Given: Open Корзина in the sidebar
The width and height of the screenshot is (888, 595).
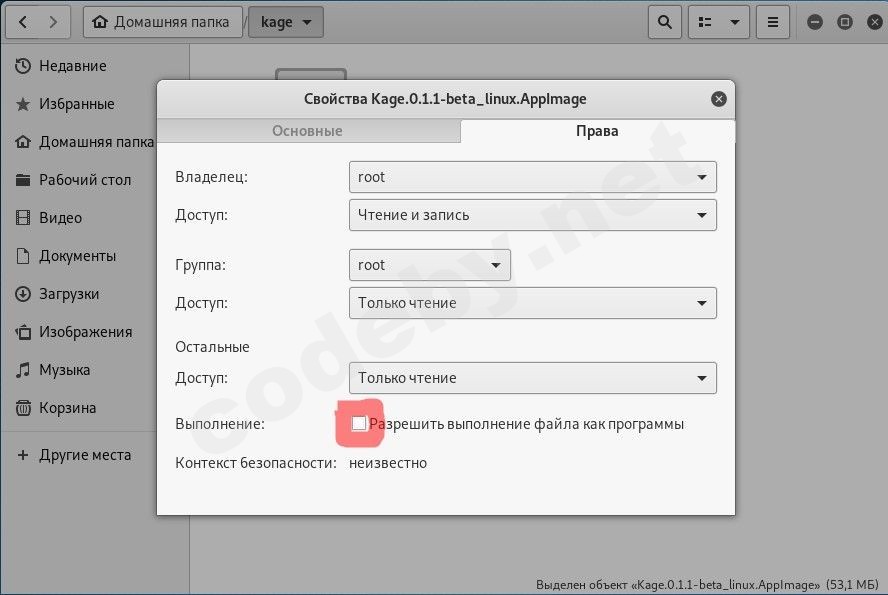Looking at the screenshot, I should pyautogui.click(x=78, y=408).
